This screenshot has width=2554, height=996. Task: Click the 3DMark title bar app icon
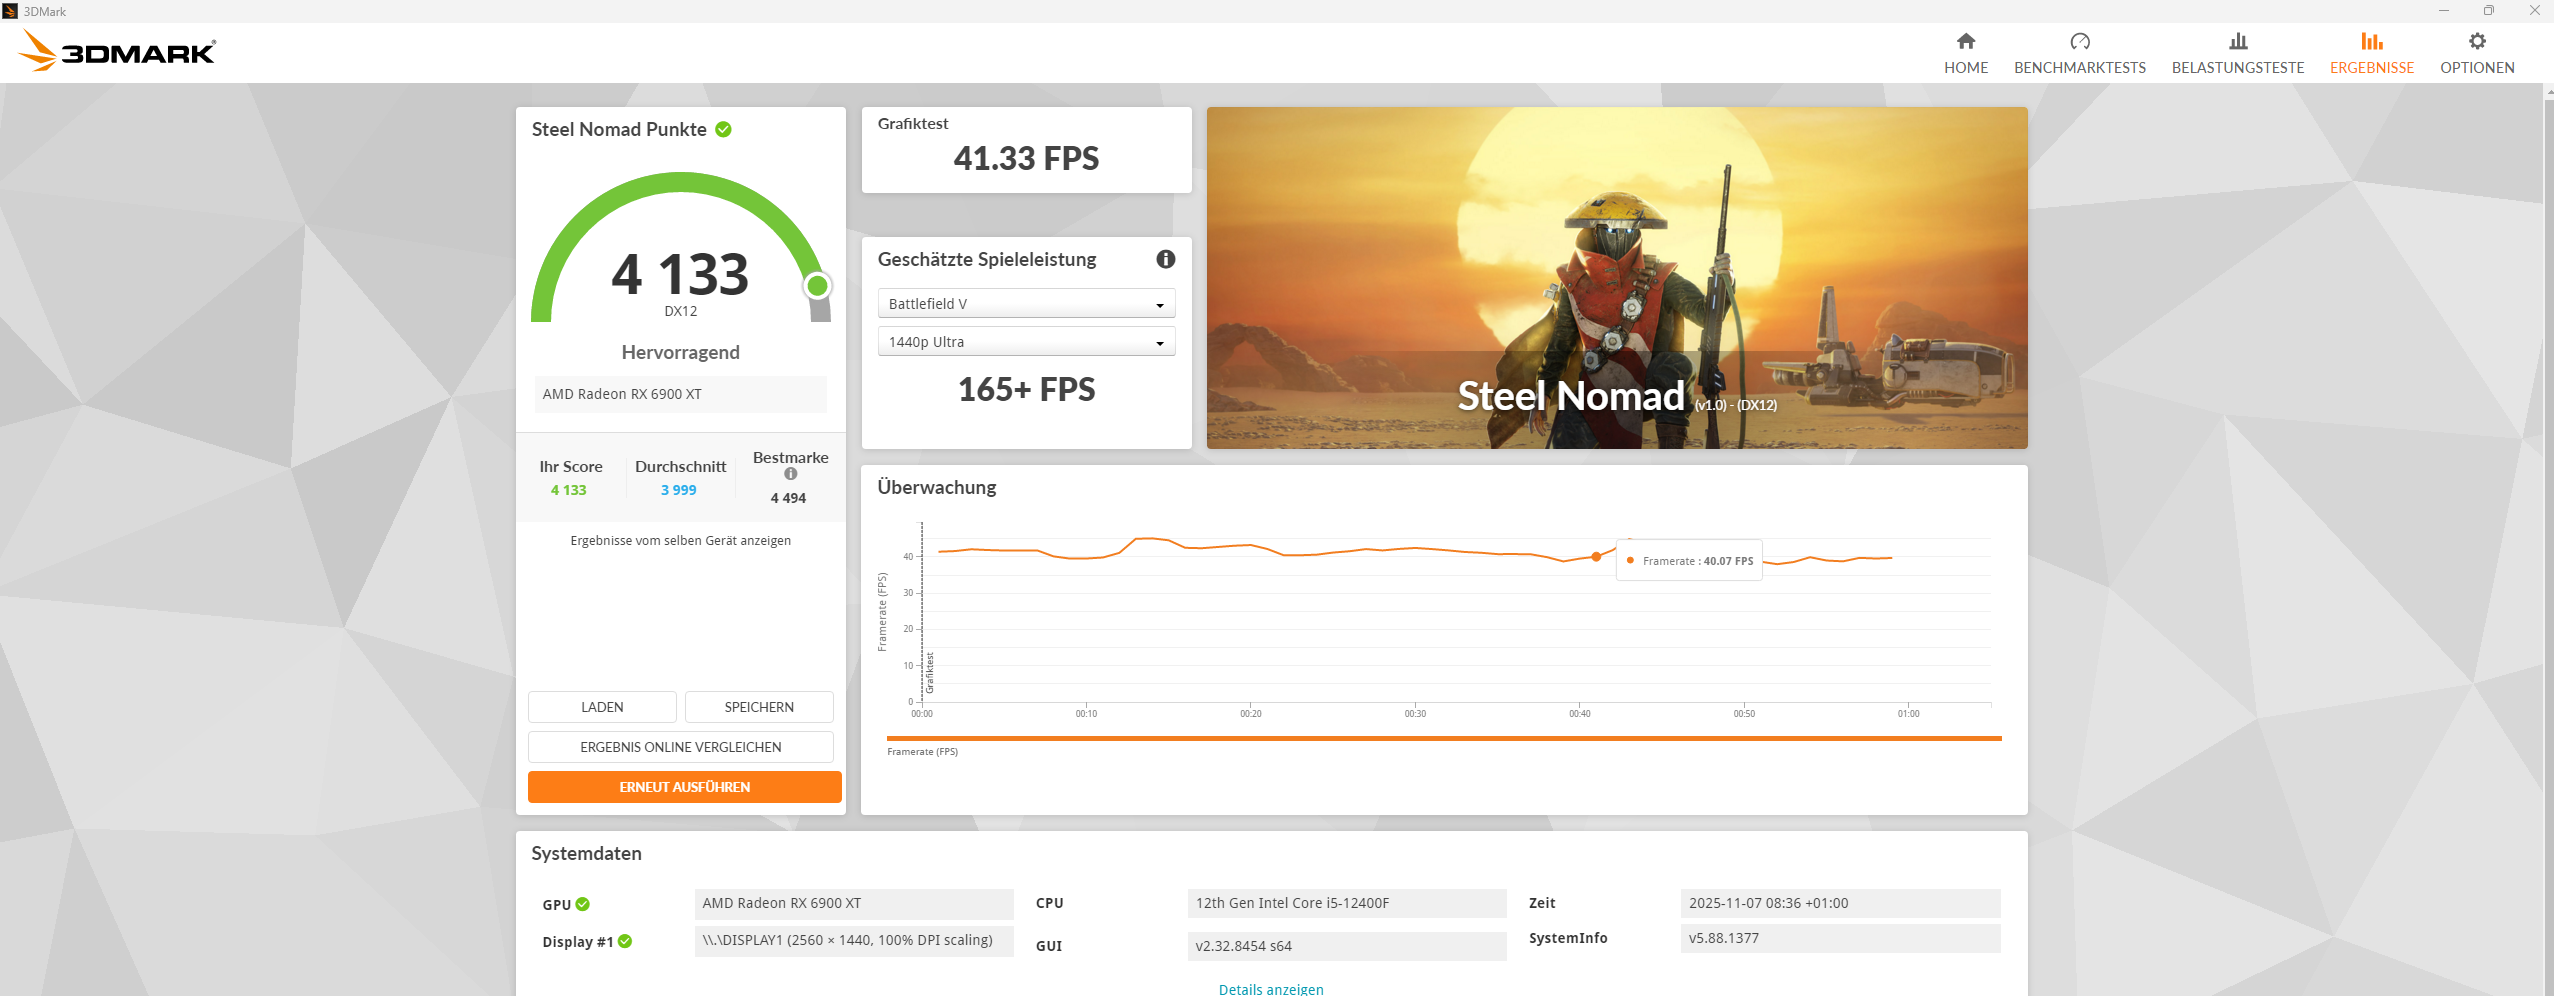pyautogui.click(x=10, y=11)
